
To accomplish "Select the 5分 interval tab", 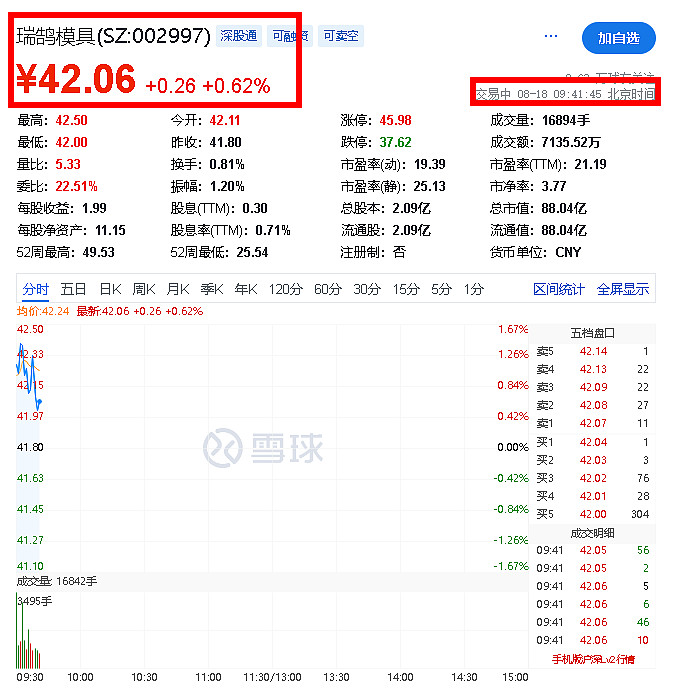I will (441, 289).
